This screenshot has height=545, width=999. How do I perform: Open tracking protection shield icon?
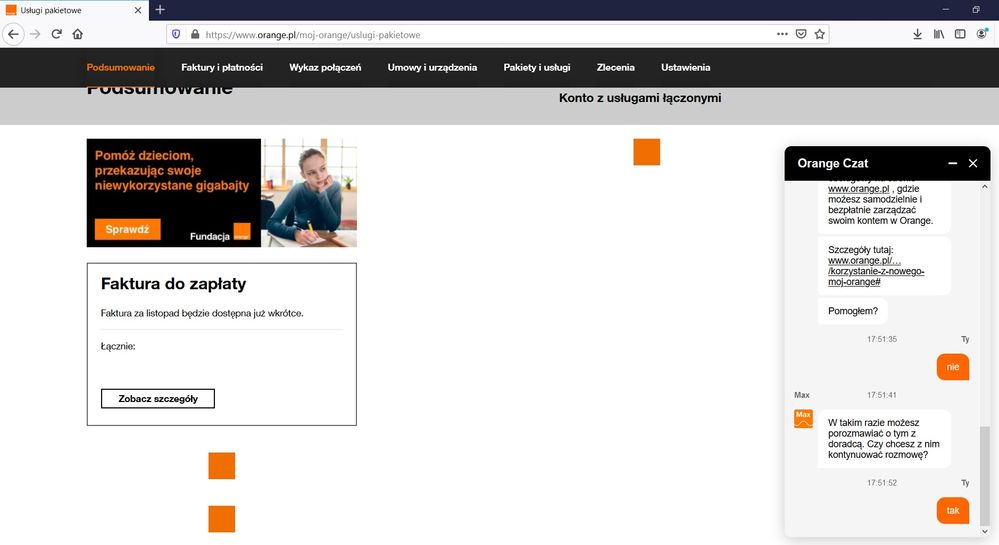tap(176, 34)
